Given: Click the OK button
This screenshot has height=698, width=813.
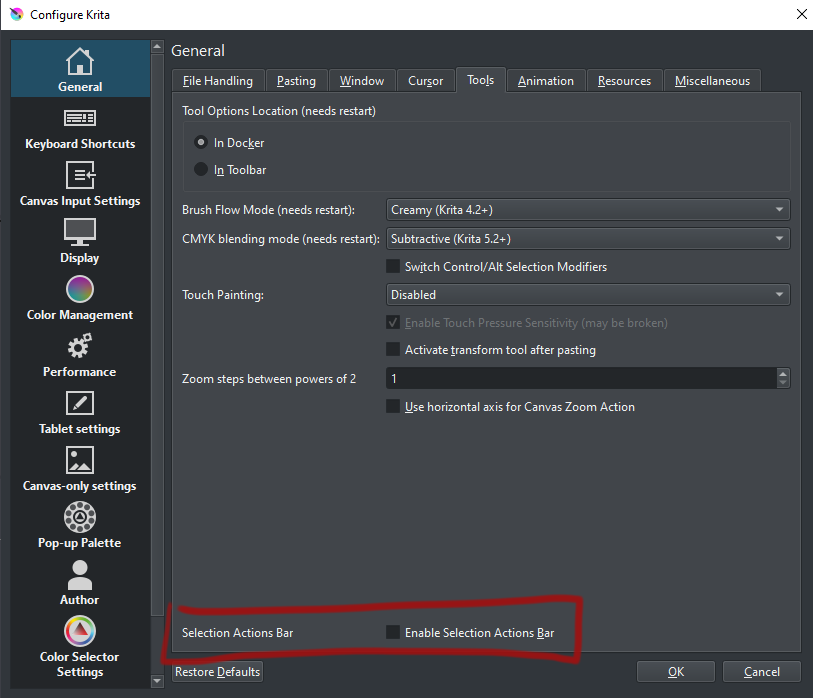Looking at the screenshot, I should [676, 672].
